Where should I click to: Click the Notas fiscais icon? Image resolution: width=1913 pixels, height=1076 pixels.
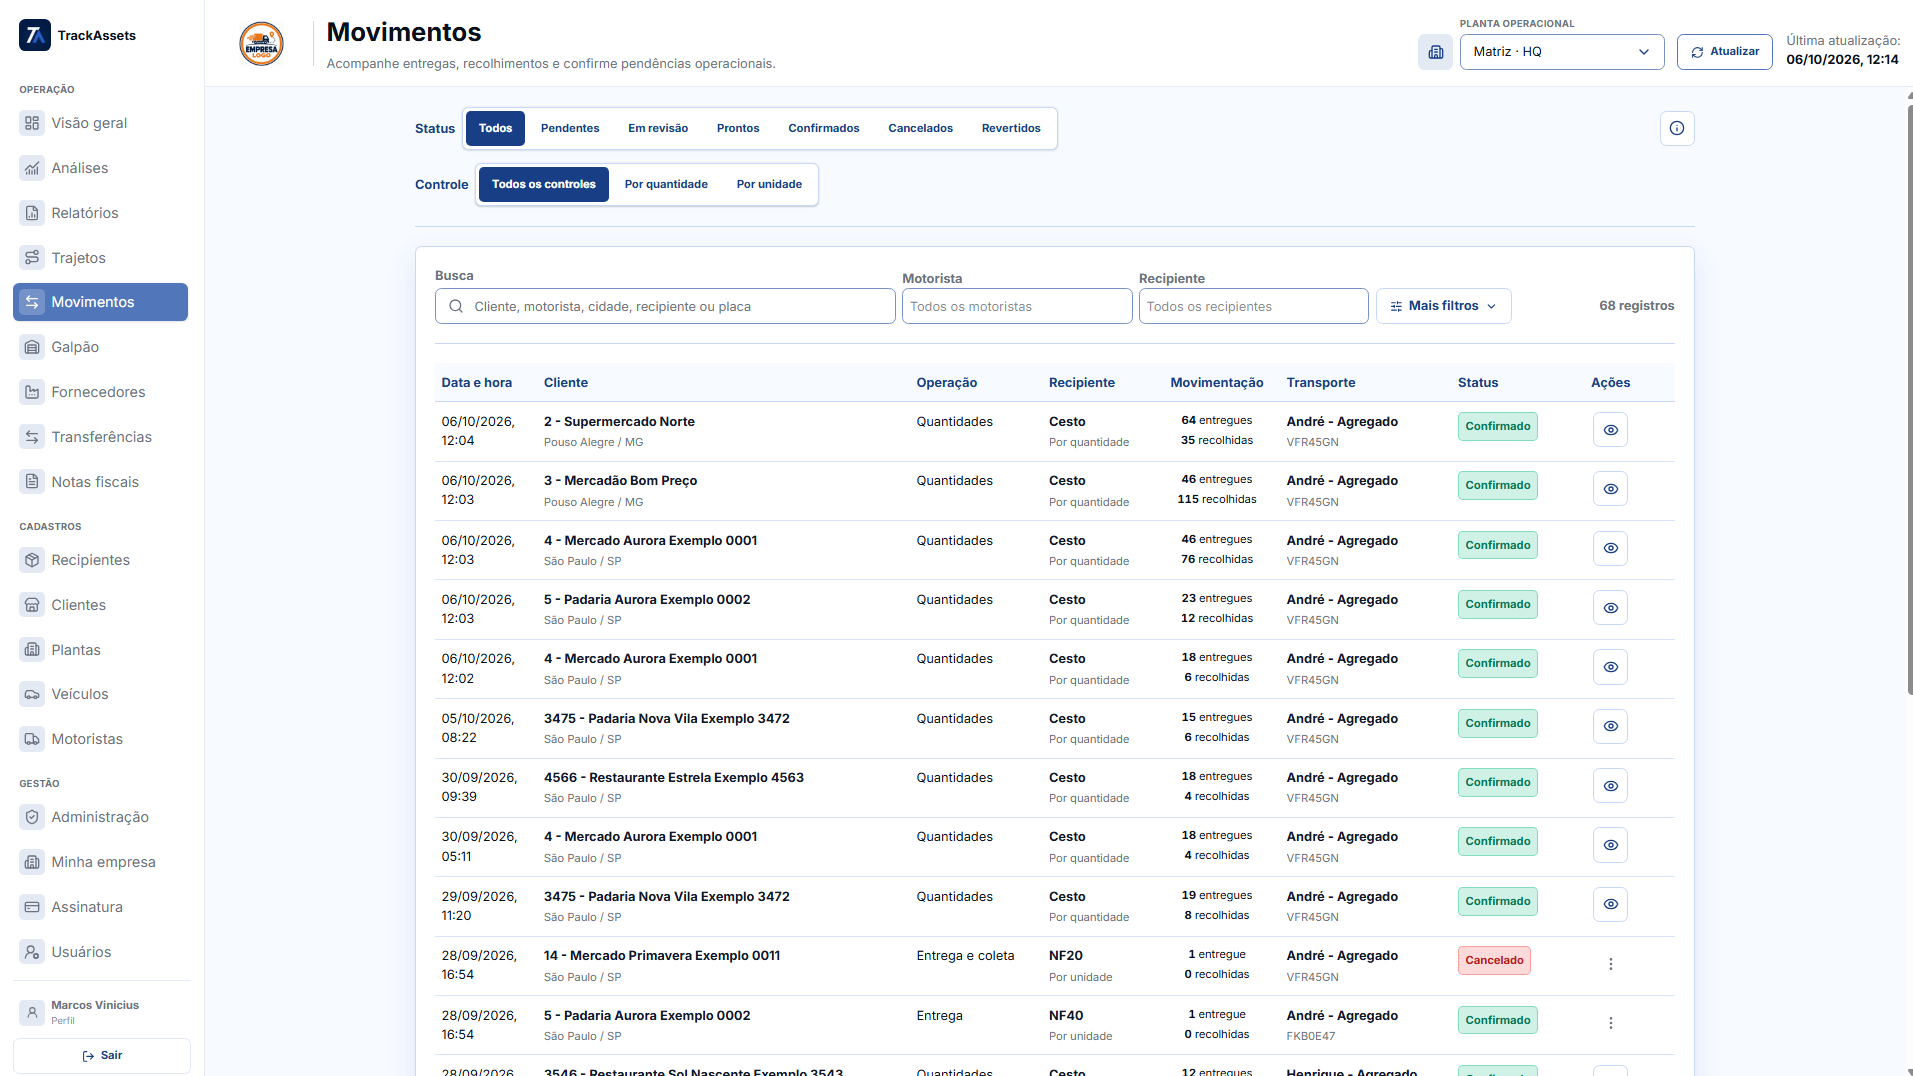[x=32, y=482]
